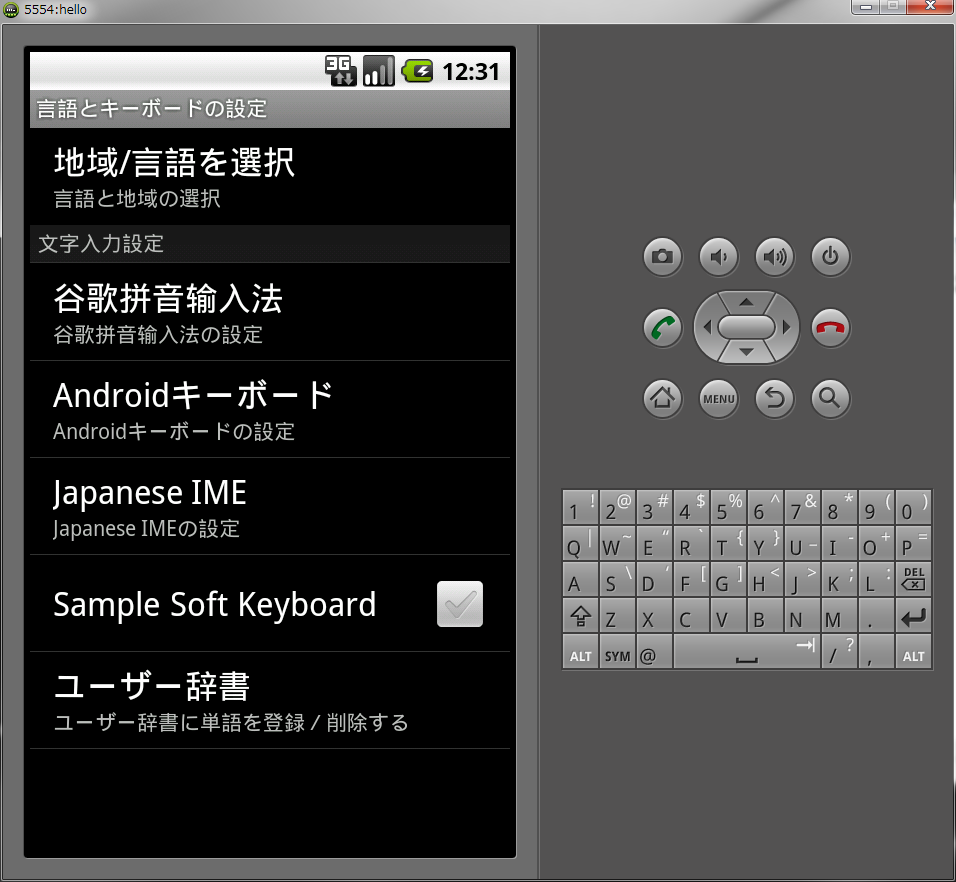Click the G key on the keyboard
The image size is (956, 882).
click(728, 578)
